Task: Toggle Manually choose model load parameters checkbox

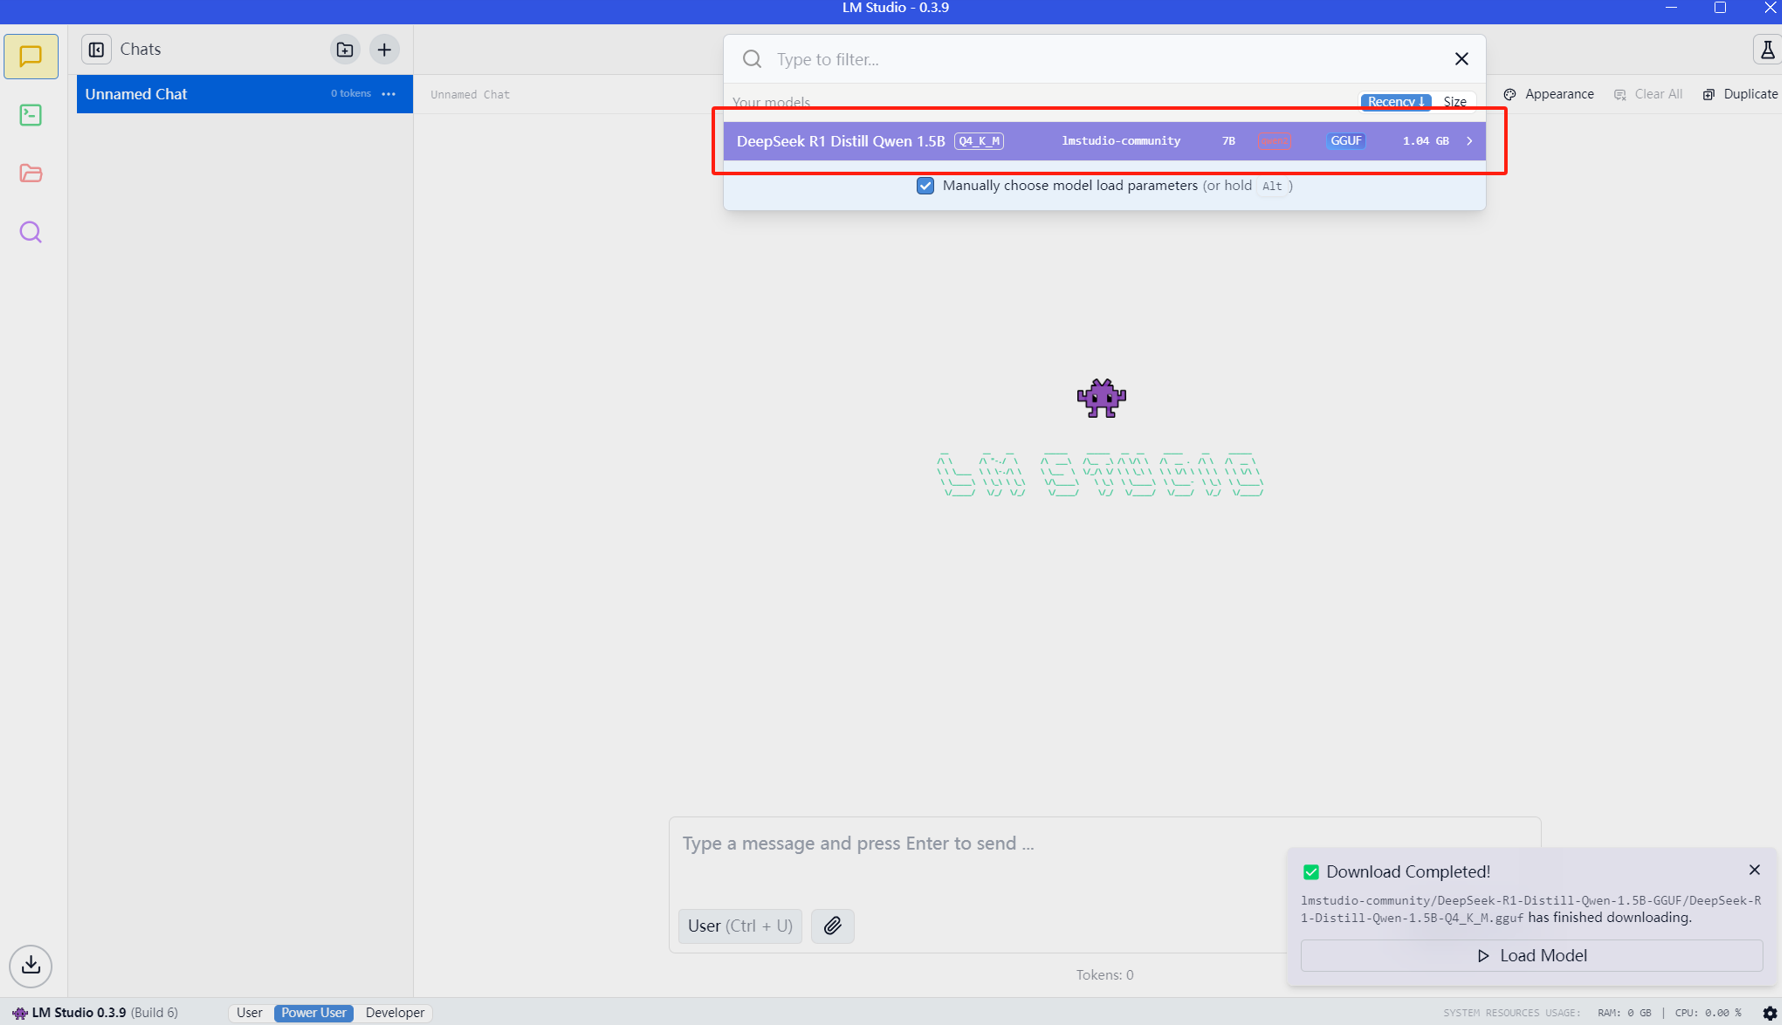Action: coord(925,186)
